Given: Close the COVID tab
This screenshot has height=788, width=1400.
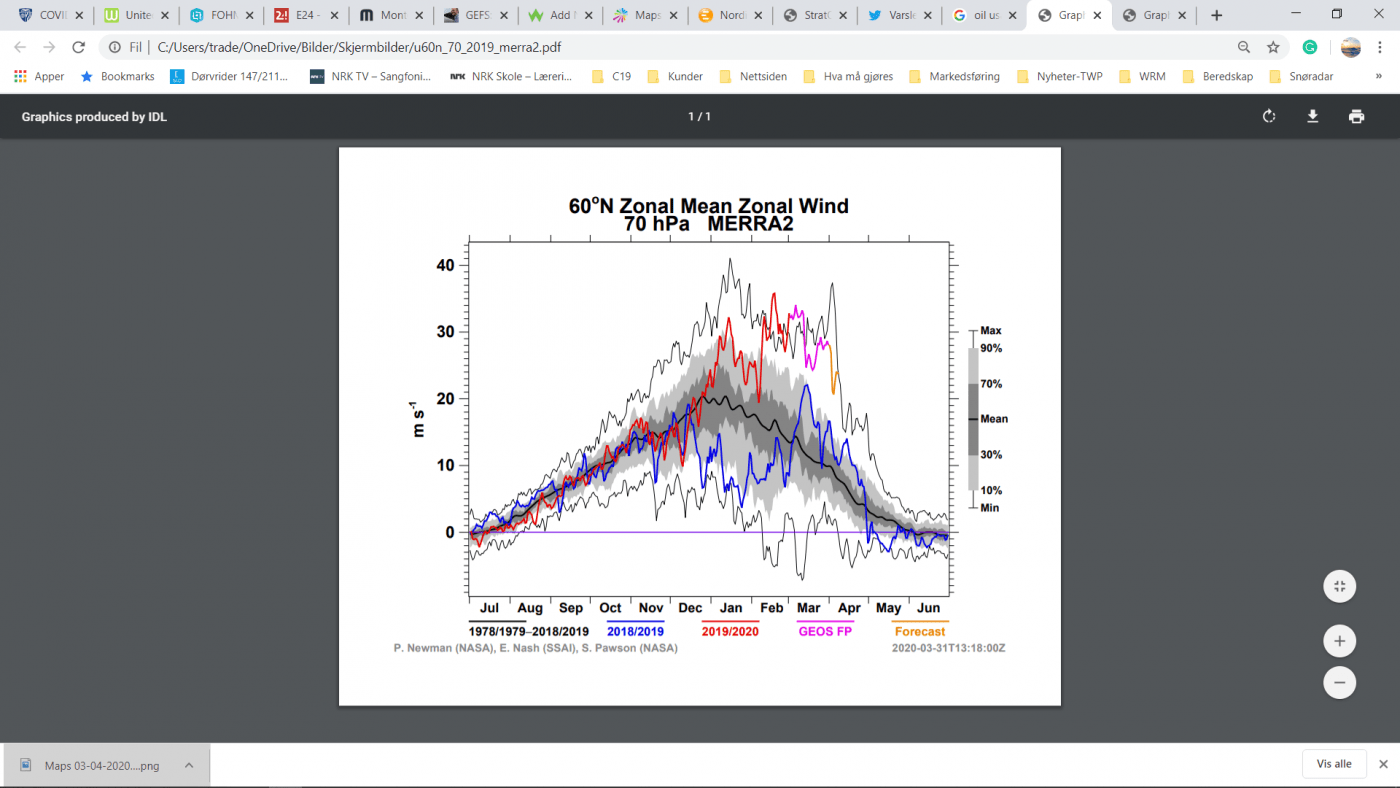Looking at the screenshot, I should (79, 15).
